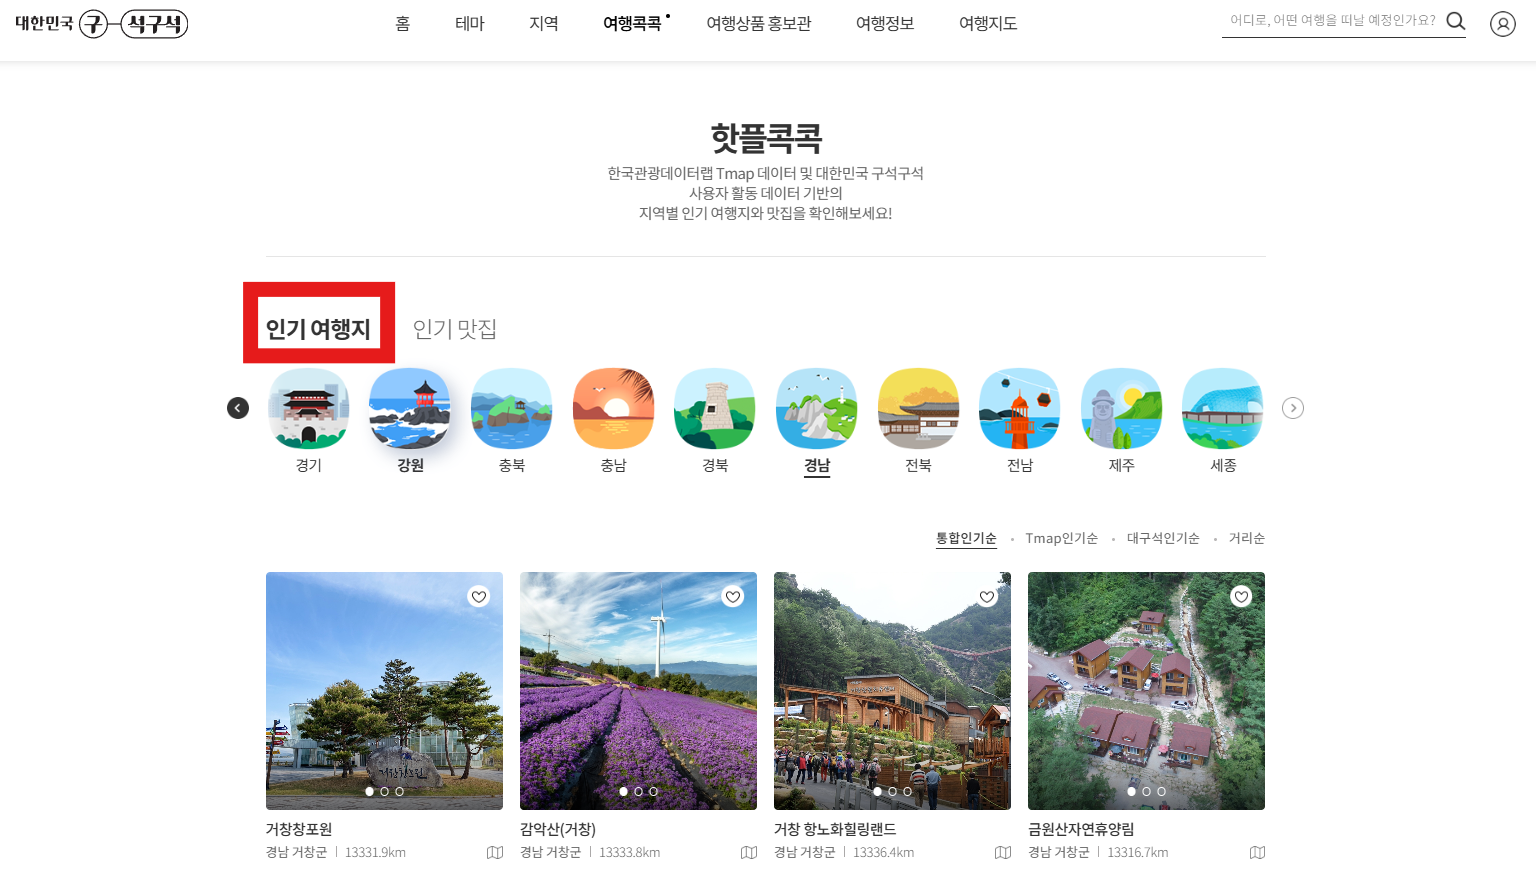Open the map icon for 거창창포원
This screenshot has height=875, width=1536.
click(x=494, y=852)
